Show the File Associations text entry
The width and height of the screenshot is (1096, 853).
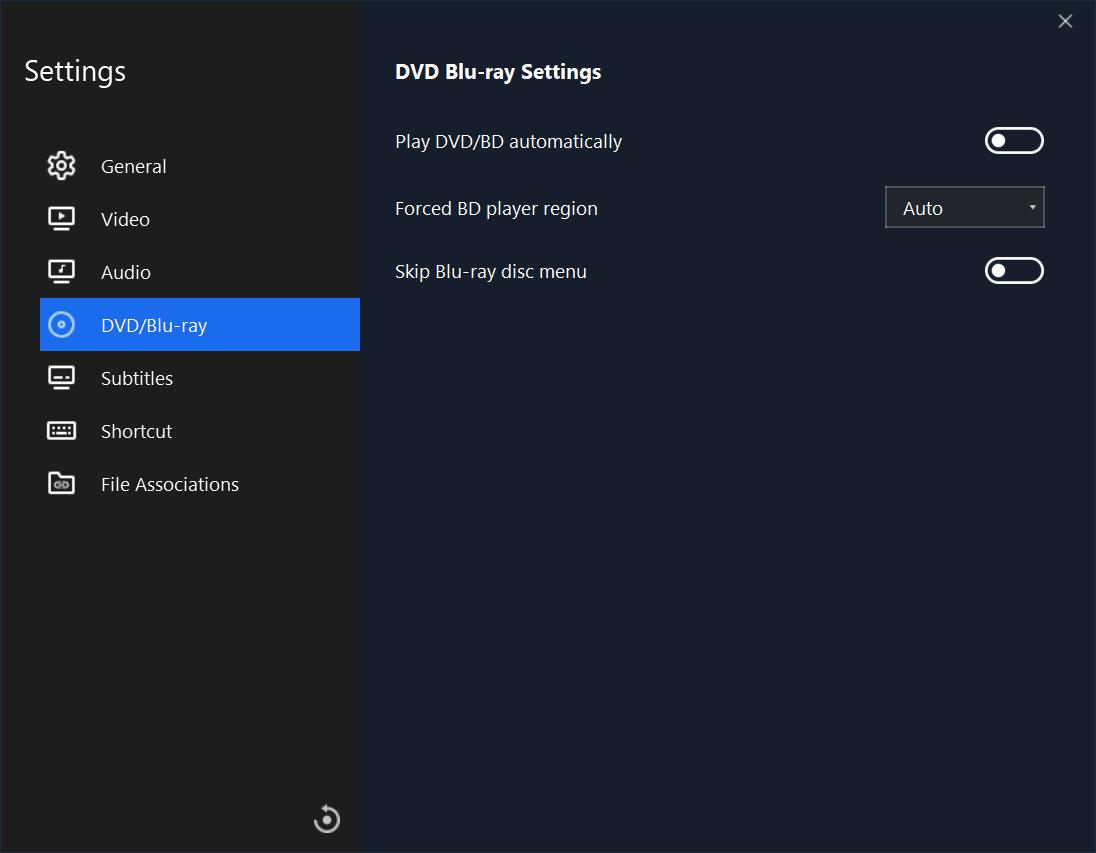coord(170,485)
